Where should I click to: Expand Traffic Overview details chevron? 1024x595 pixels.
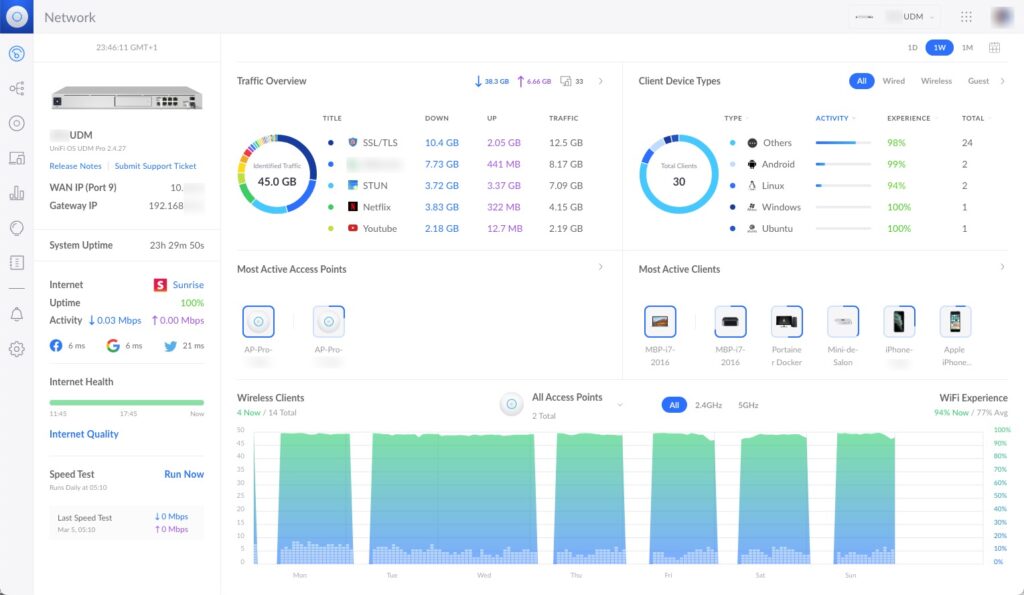(601, 81)
